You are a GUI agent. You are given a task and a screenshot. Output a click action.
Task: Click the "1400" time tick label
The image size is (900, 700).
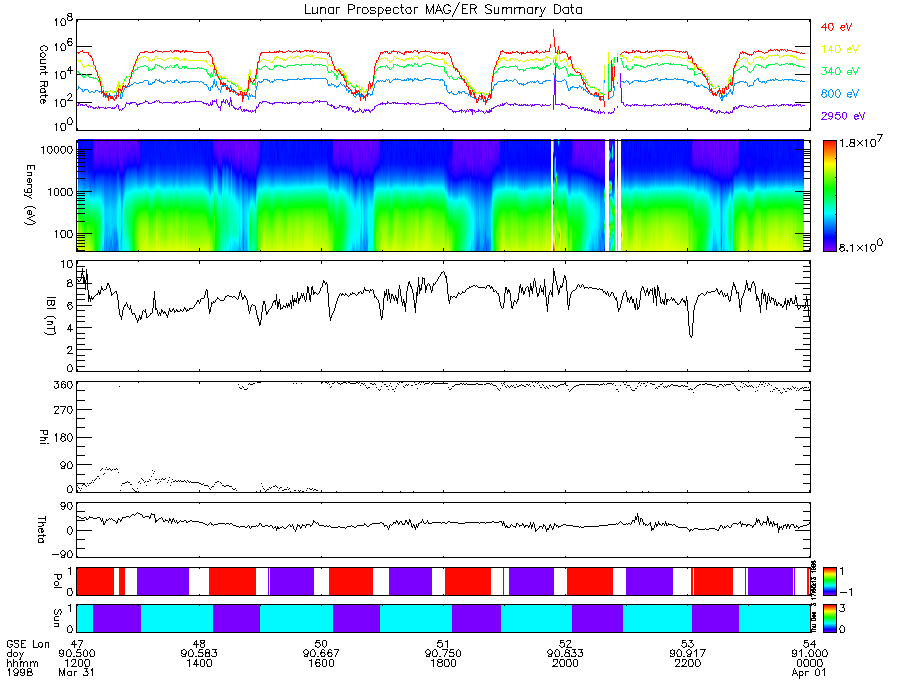[199, 663]
